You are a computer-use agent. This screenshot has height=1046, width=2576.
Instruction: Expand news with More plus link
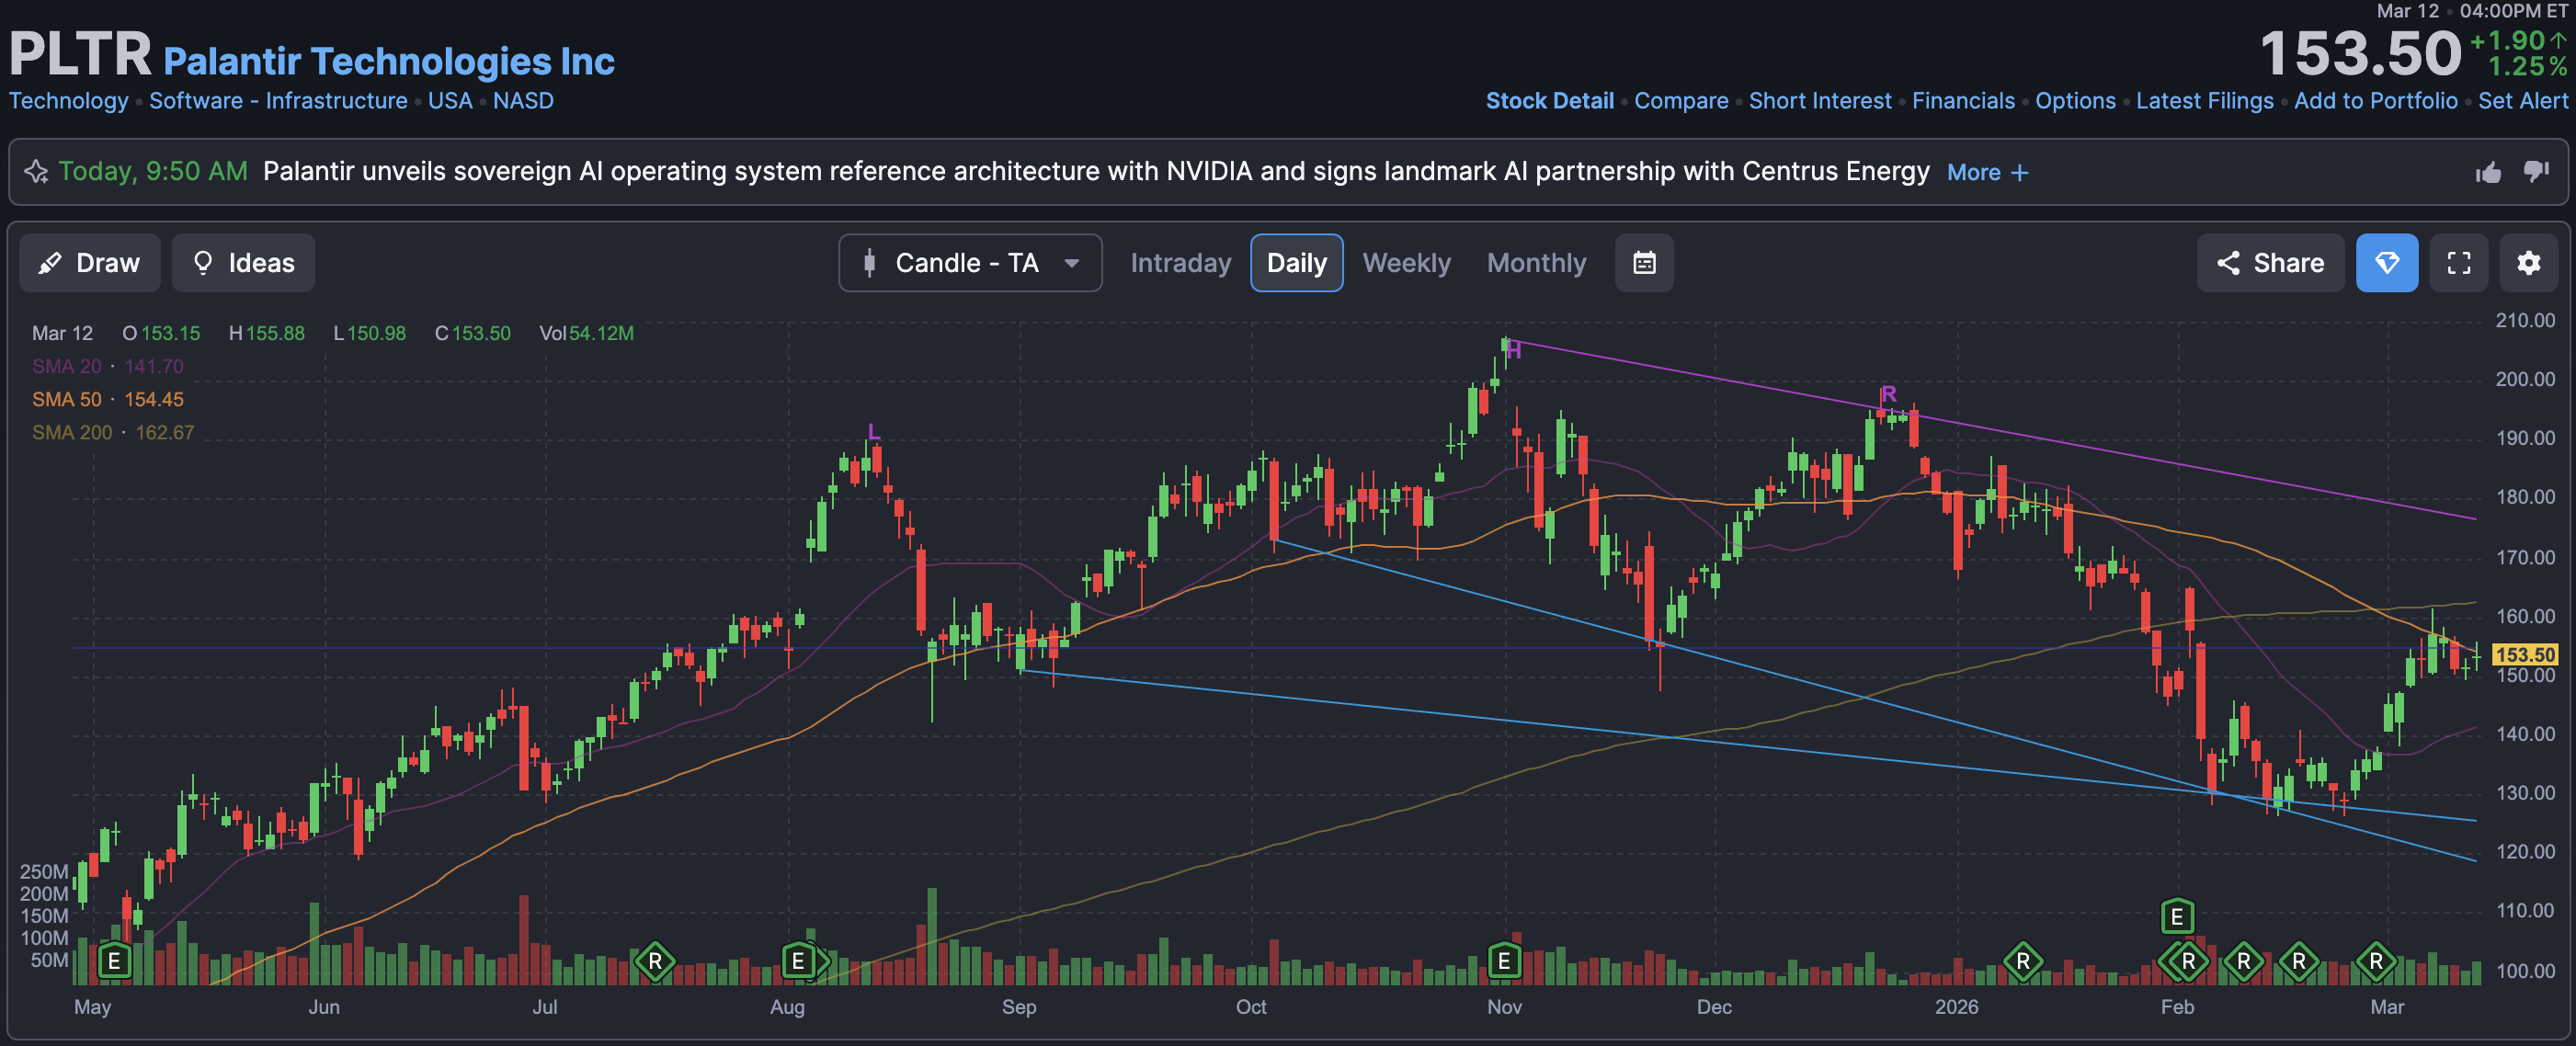[1987, 172]
